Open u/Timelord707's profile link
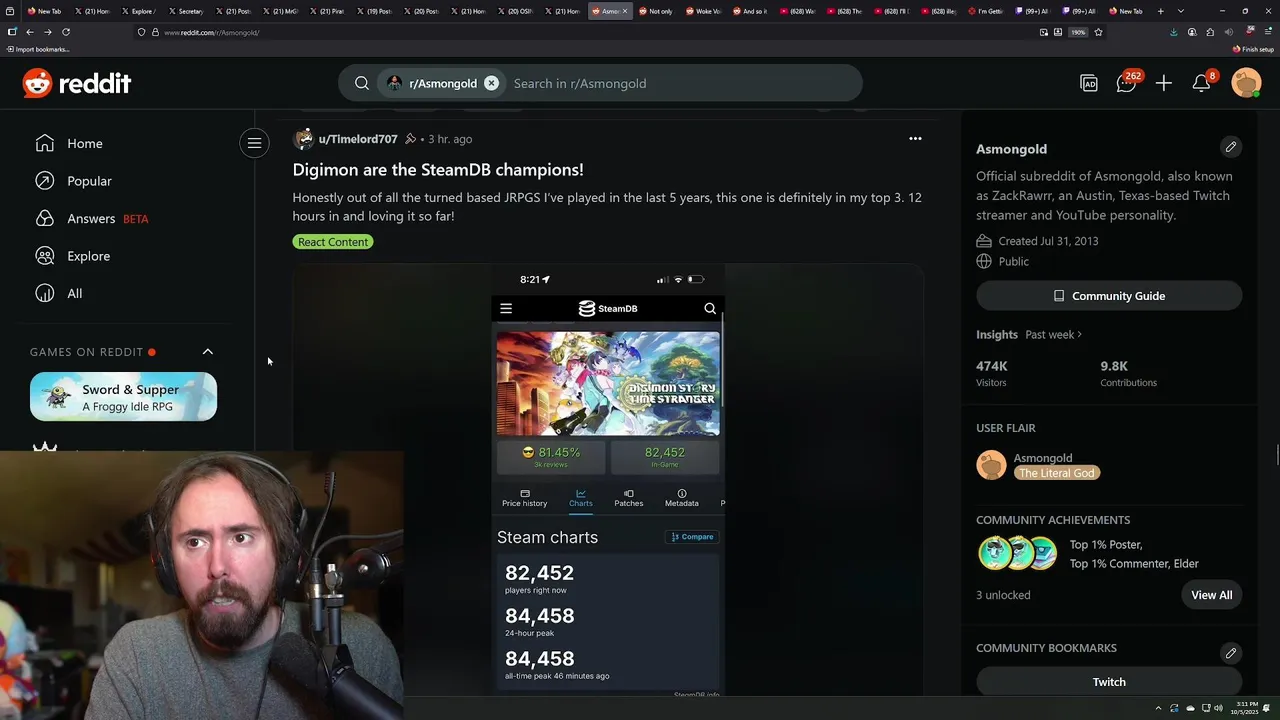The width and height of the screenshot is (1280, 720). [357, 139]
